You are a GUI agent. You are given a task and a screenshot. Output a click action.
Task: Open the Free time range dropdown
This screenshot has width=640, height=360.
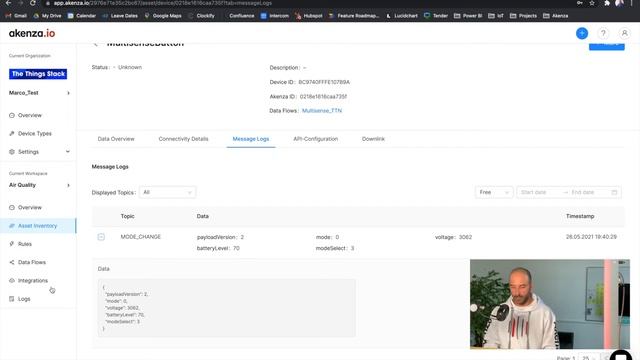(x=494, y=192)
